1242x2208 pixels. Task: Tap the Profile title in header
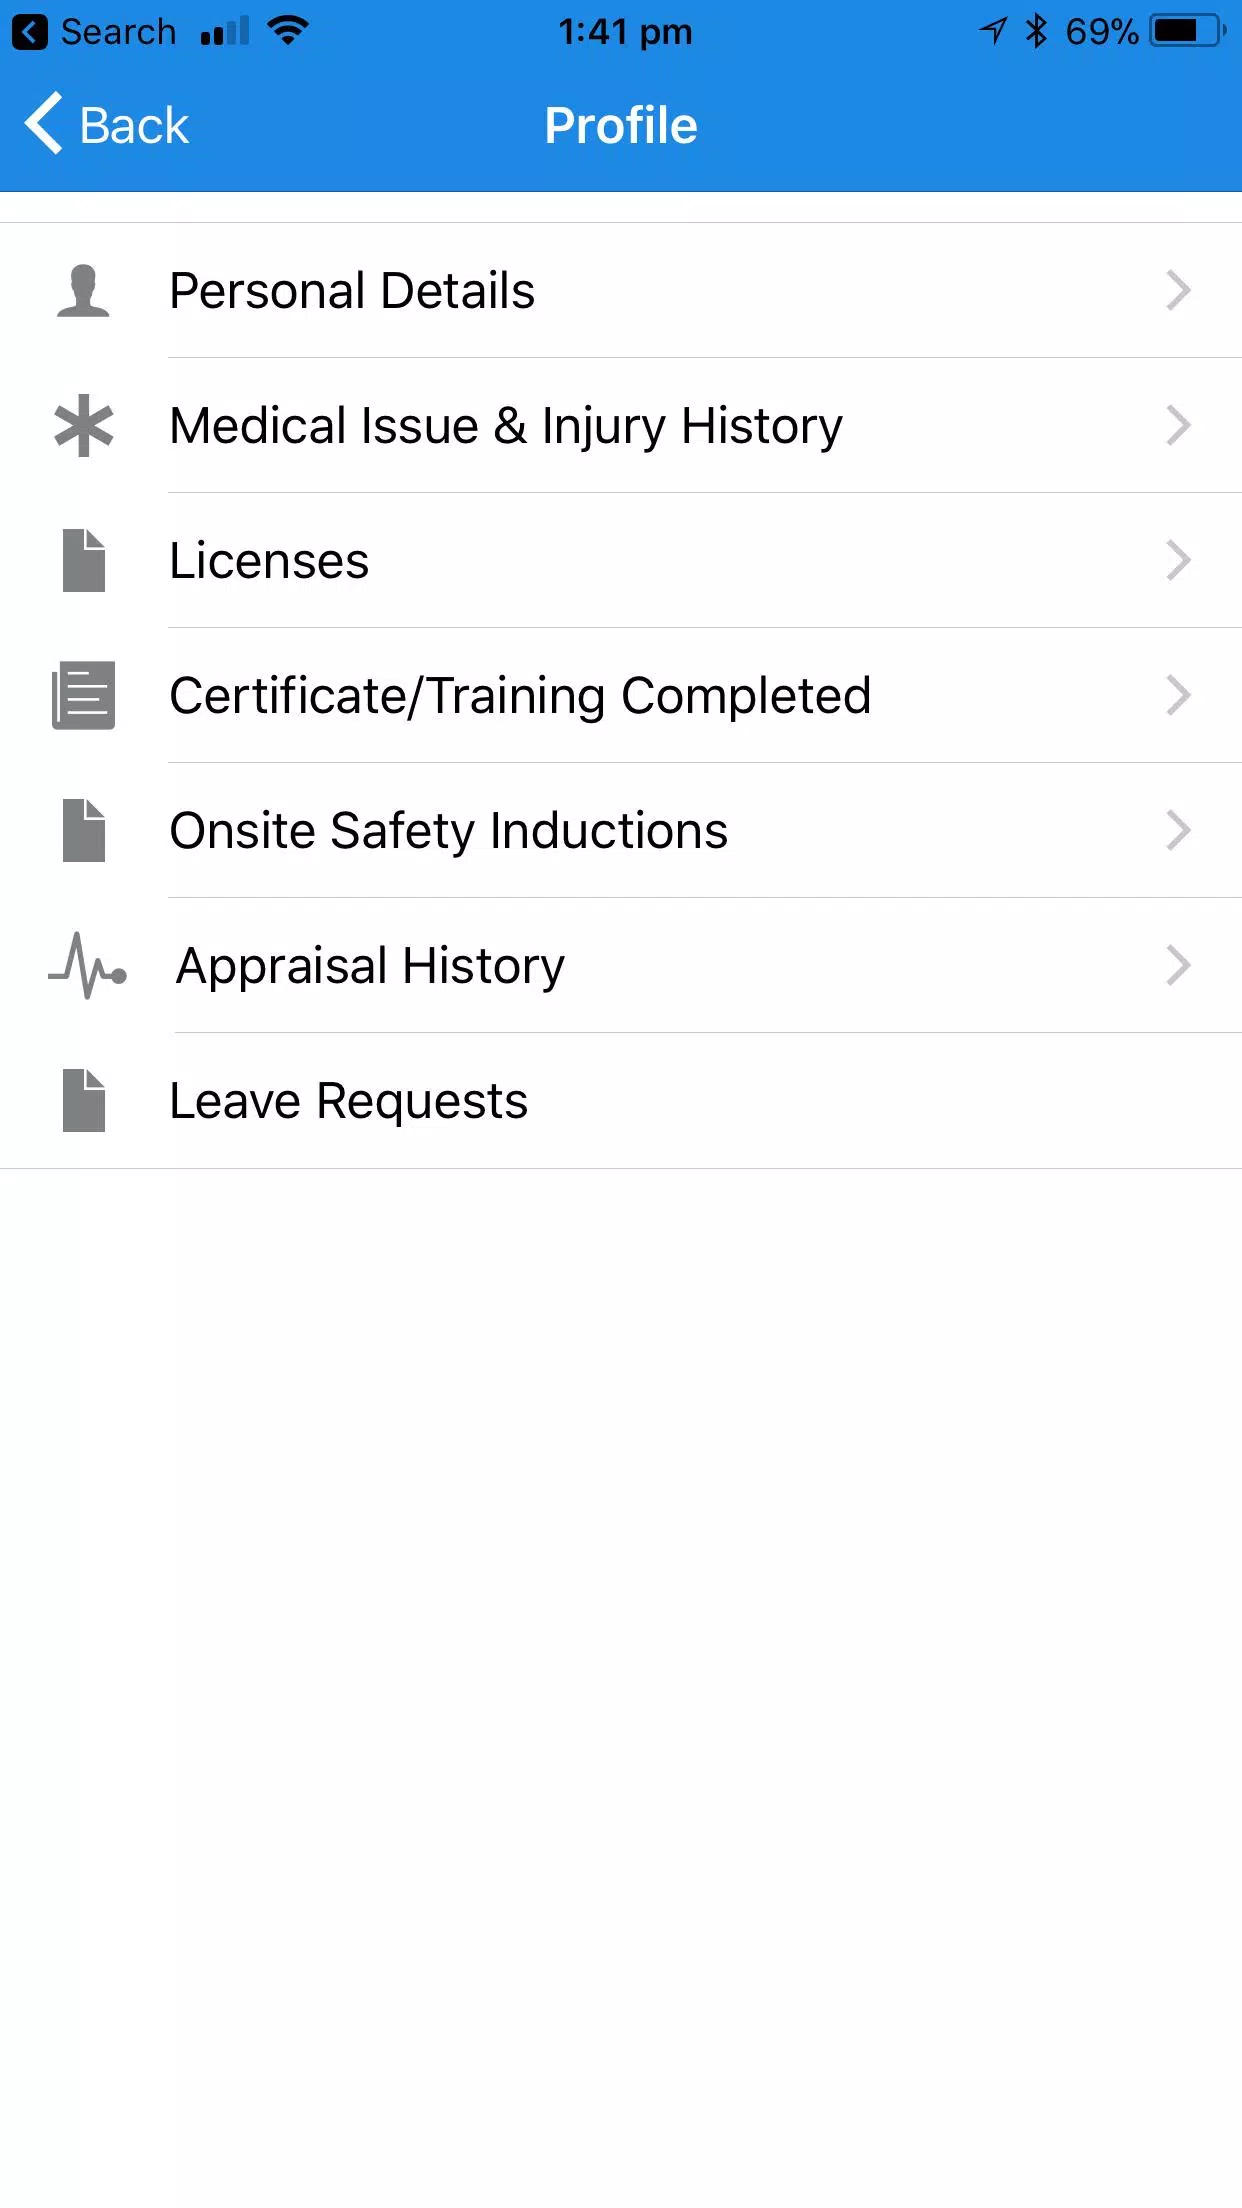click(621, 126)
